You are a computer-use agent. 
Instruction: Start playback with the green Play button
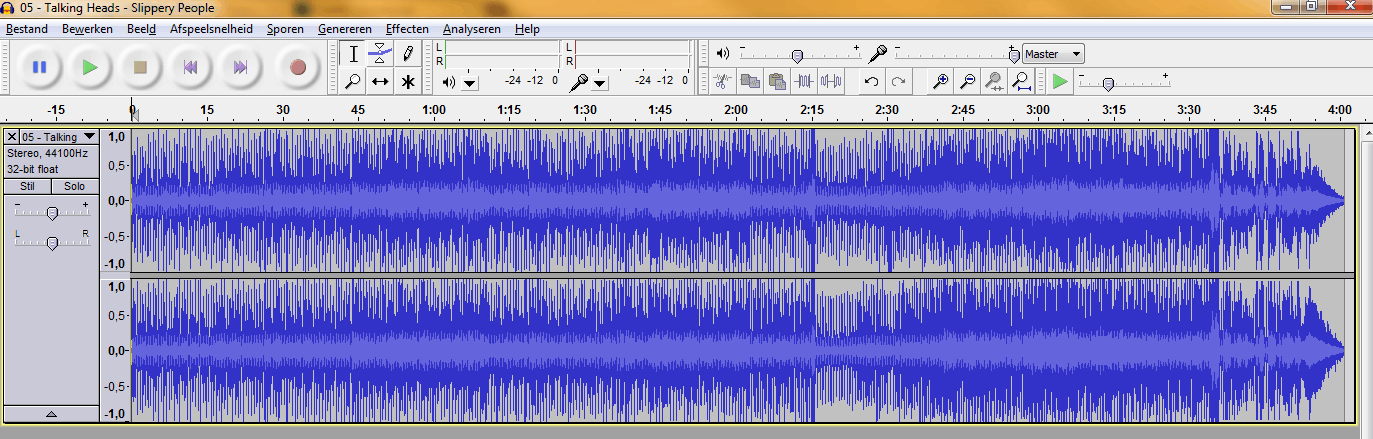tap(90, 67)
